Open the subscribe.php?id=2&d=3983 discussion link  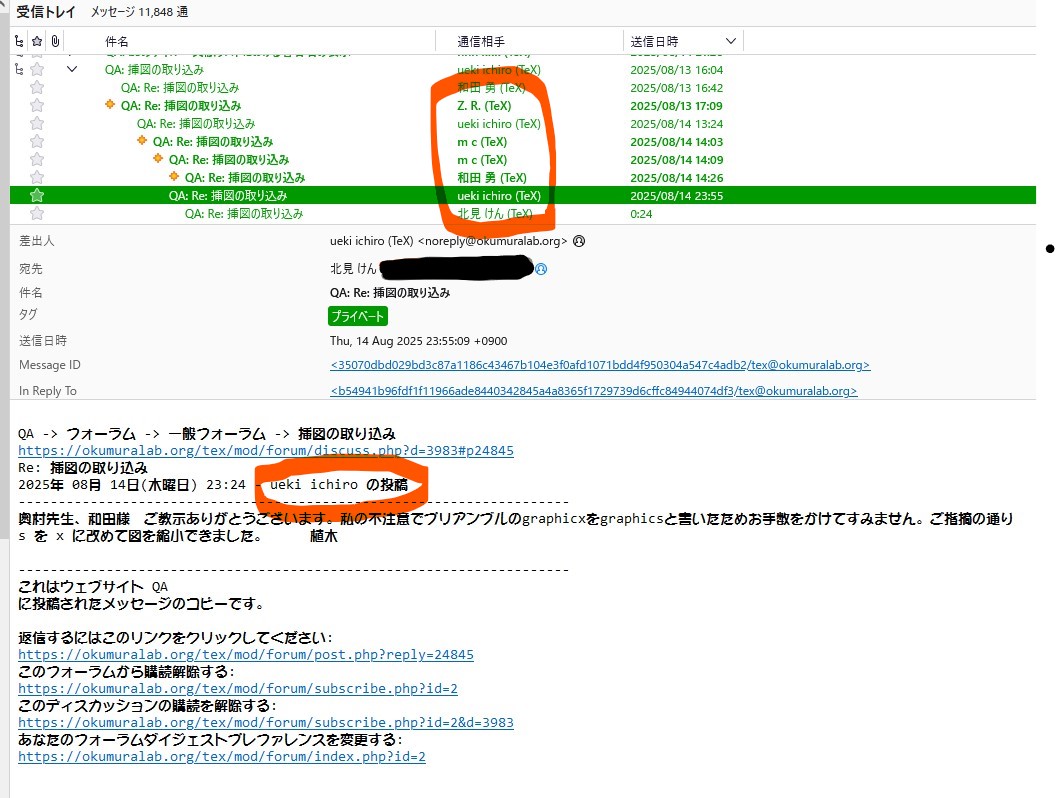click(x=266, y=723)
